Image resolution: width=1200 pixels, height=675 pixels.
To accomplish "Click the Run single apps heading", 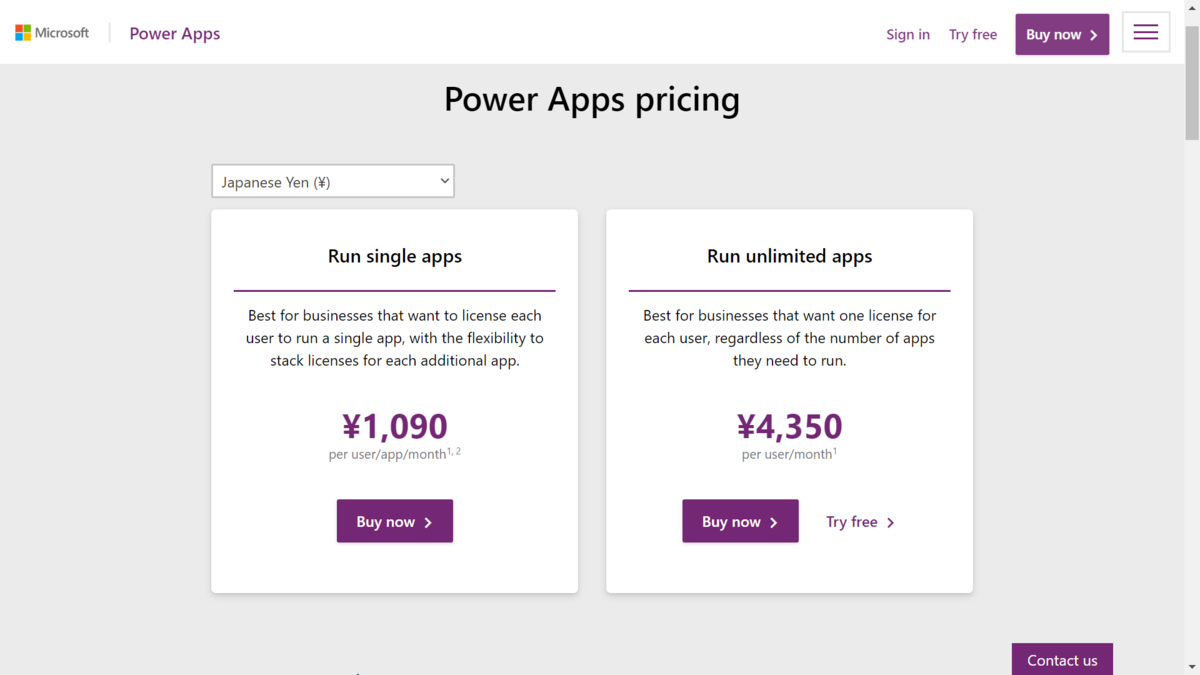I will 395,256.
